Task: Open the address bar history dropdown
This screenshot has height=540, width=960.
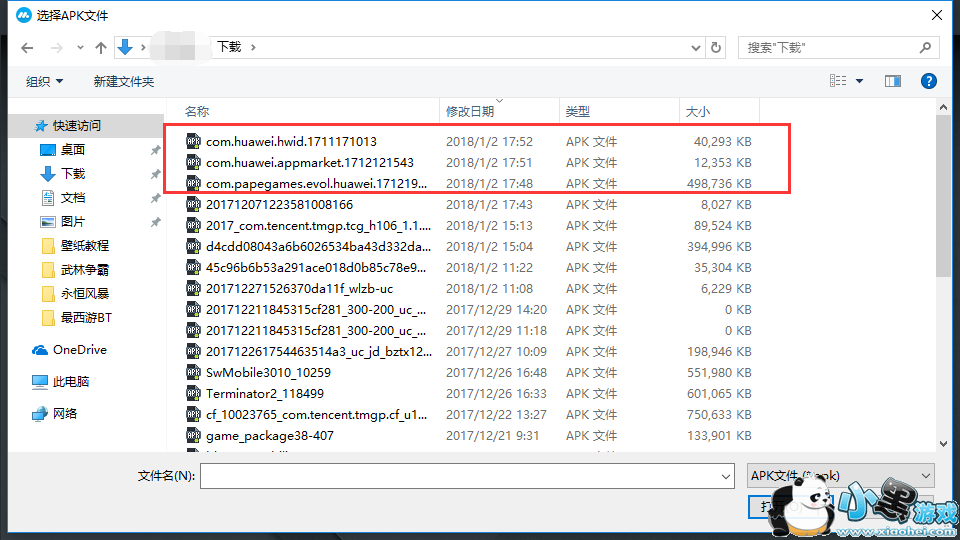Action: pyautogui.click(x=696, y=48)
